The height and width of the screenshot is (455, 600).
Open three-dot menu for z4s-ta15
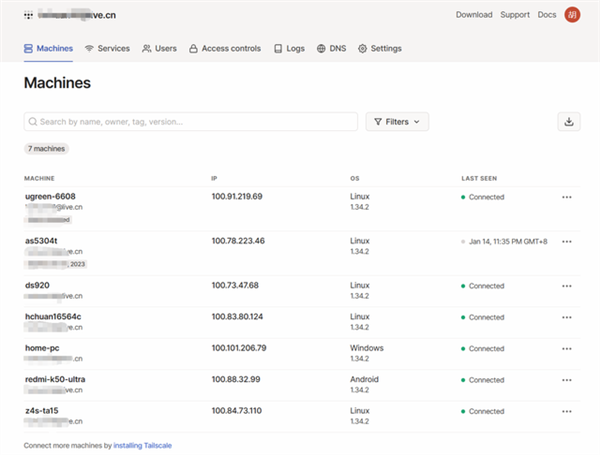point(567,411)
